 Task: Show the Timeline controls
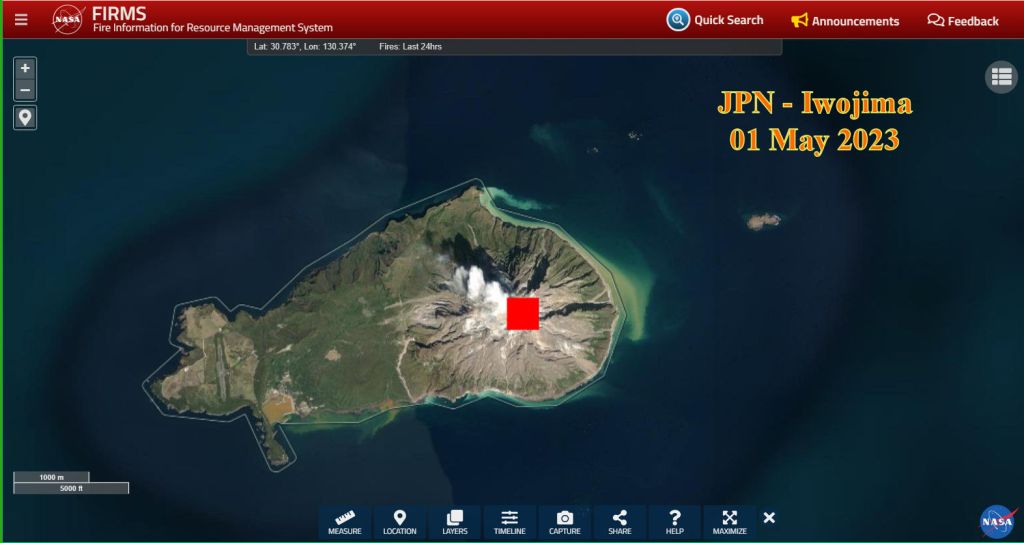[510, 522]
